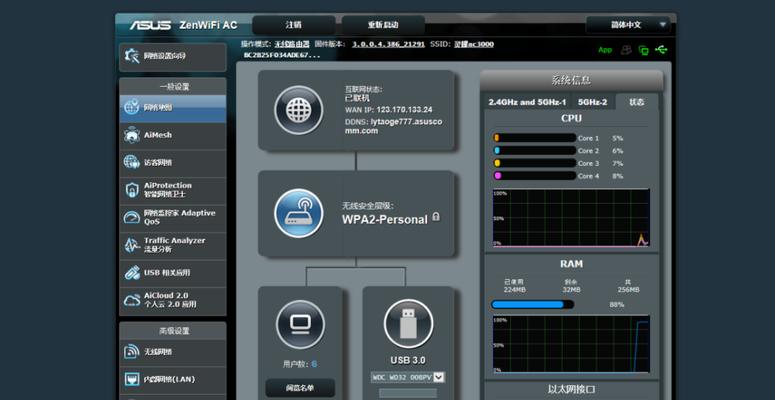Click the Core 3 7% label
This screenshot has height=400, width=775.
pyautogui.click(x=600, y=163)
